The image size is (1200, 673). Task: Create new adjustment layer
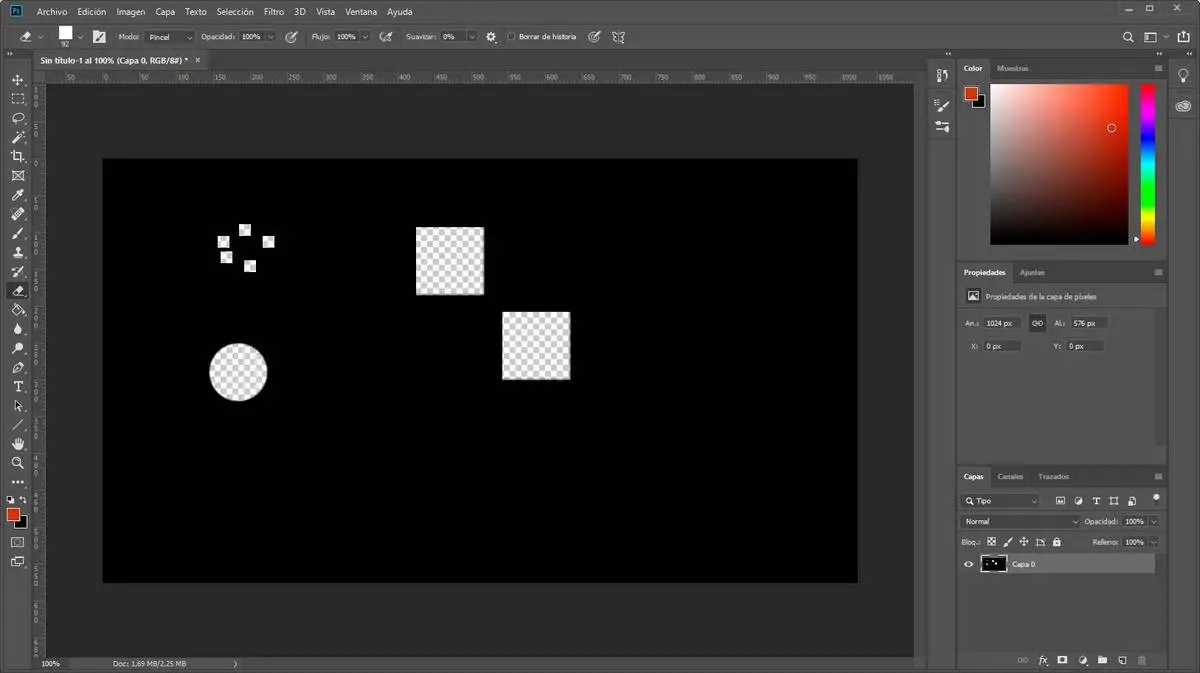click(x=1082, y=661)
